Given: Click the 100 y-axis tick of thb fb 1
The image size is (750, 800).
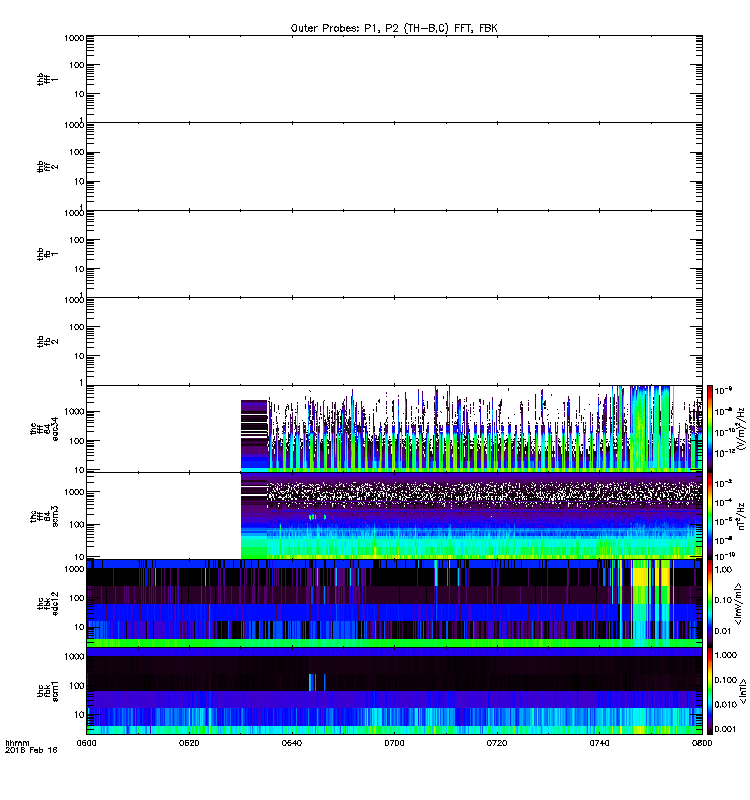Looking at the screenshot, I should [77, 240].
